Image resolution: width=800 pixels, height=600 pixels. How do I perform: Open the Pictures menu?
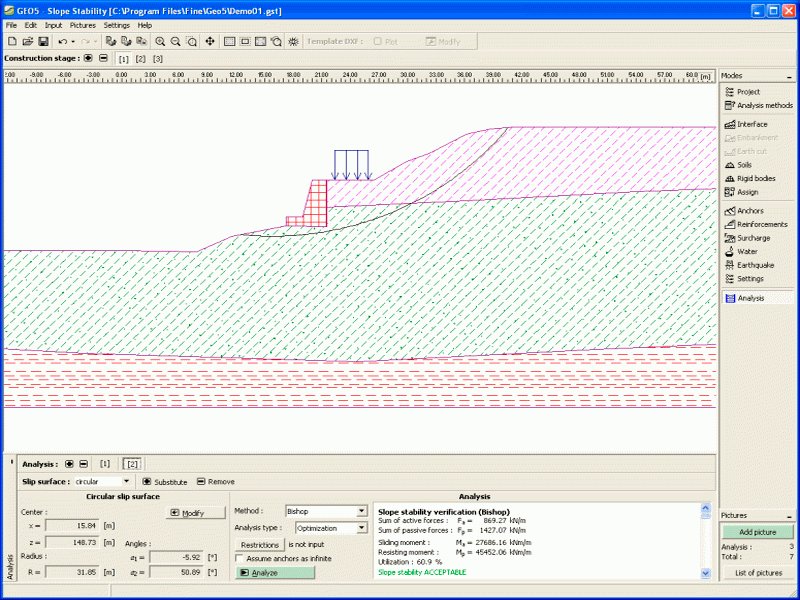pos(83,25)
